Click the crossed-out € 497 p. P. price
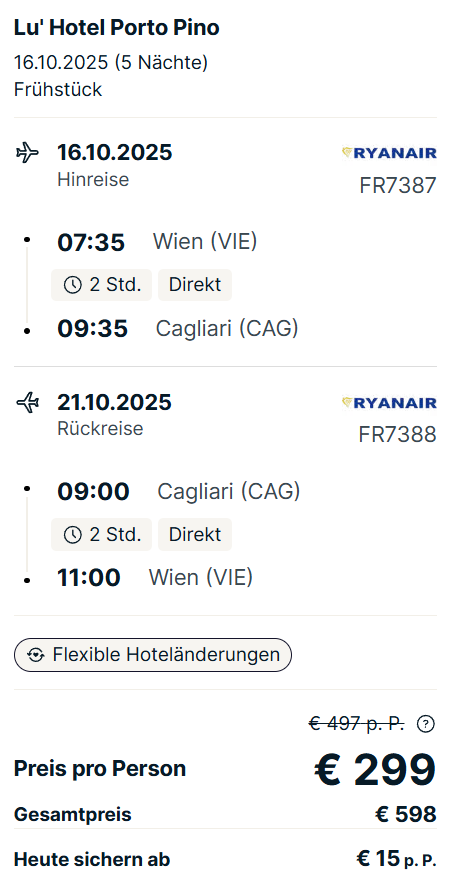 point(356,723)
